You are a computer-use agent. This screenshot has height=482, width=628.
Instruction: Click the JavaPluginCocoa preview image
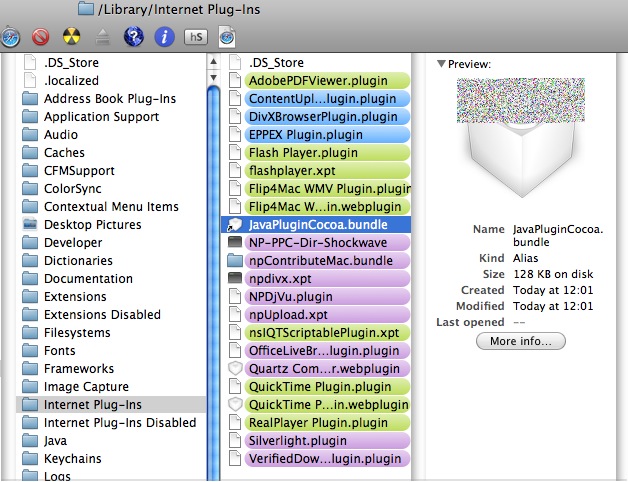click(x=521, y=138)
